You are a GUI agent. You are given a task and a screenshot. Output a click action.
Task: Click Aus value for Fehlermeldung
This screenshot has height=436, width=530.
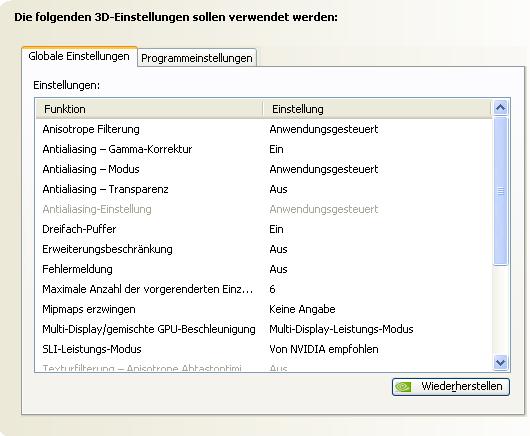[x=278, y=269]
